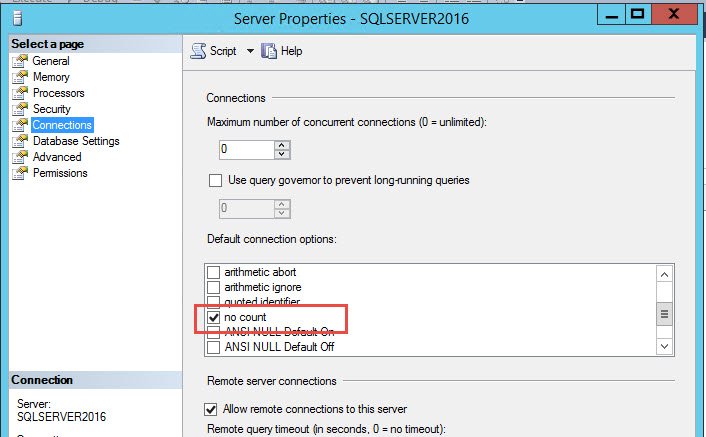The height and width of the screenshot is (437, 706).
Task: Decrease maximum concurrent connections value
Action: point(282,154)
